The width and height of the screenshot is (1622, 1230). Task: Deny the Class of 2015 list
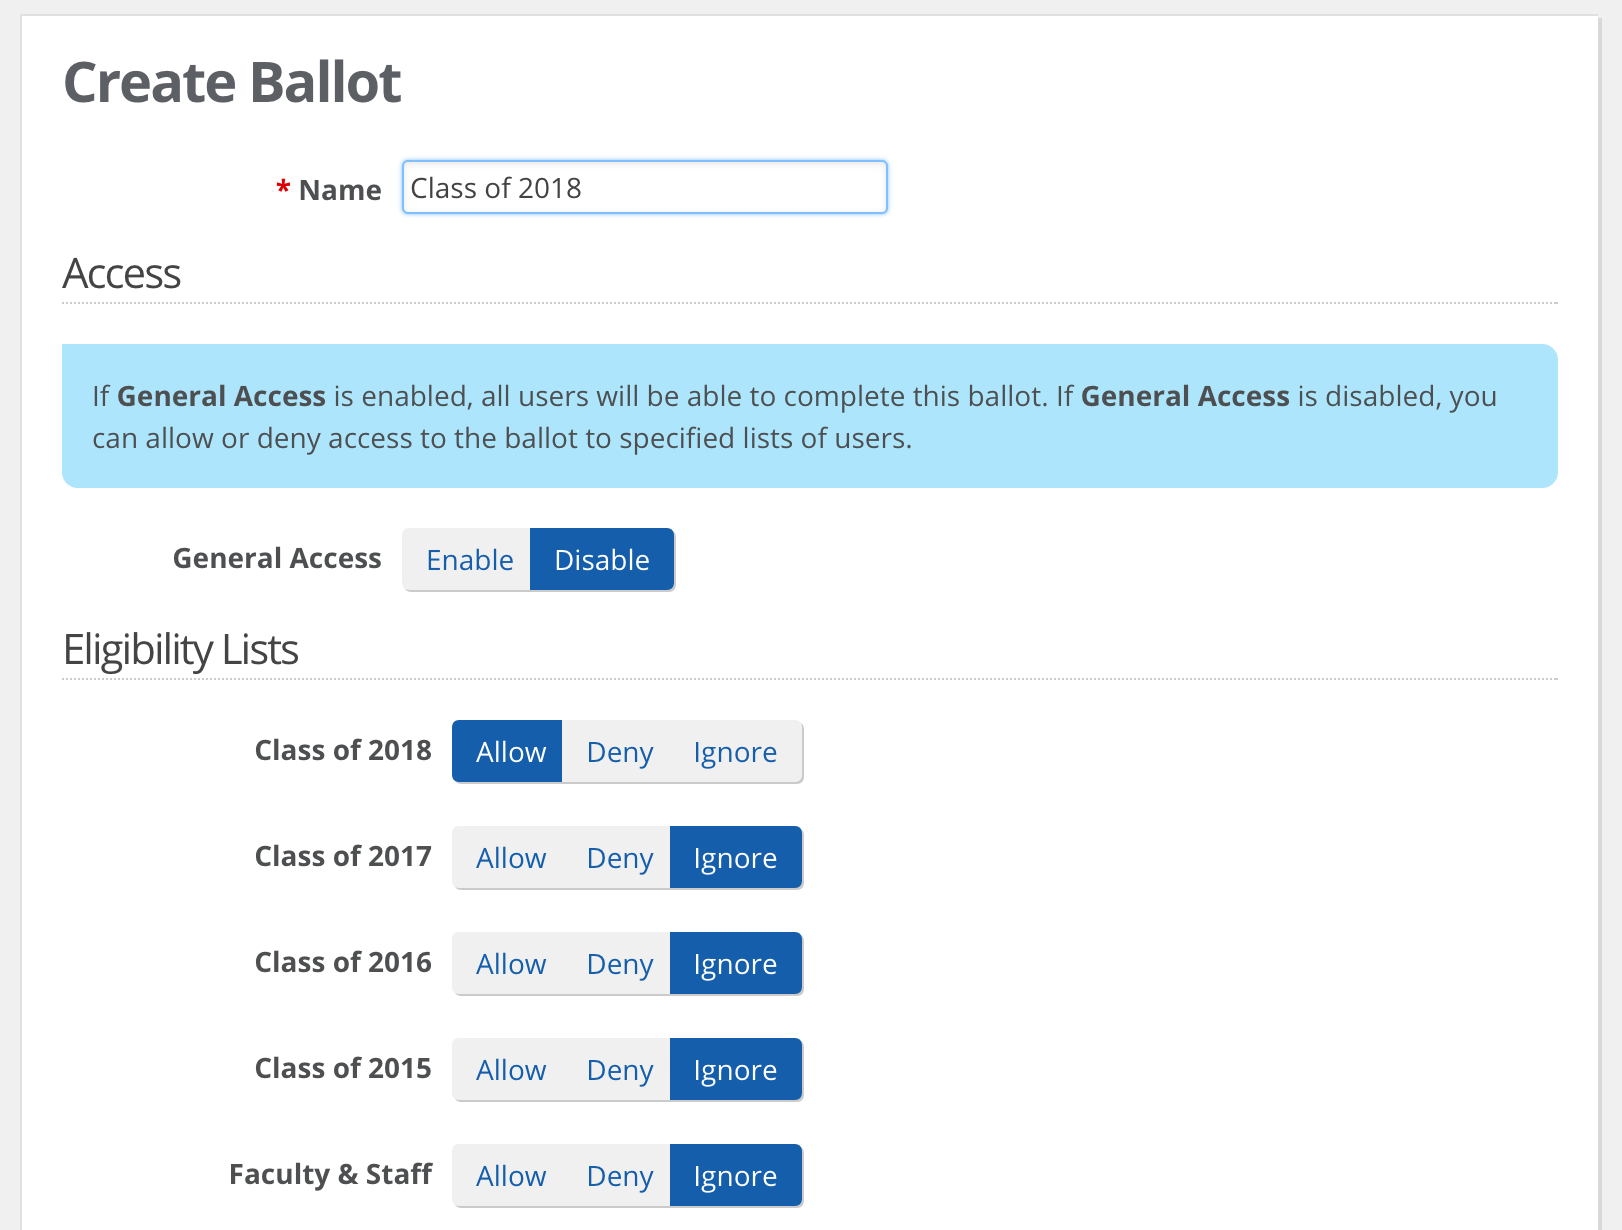click(x=619, y=1069)
